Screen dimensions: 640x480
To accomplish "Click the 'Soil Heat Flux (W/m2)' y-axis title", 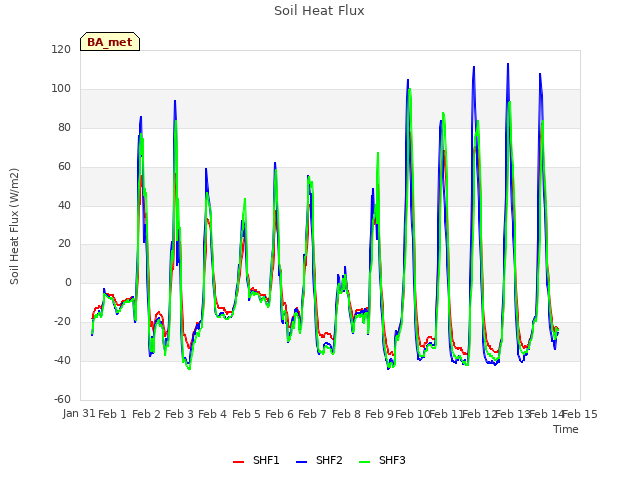I will (14, 226).
